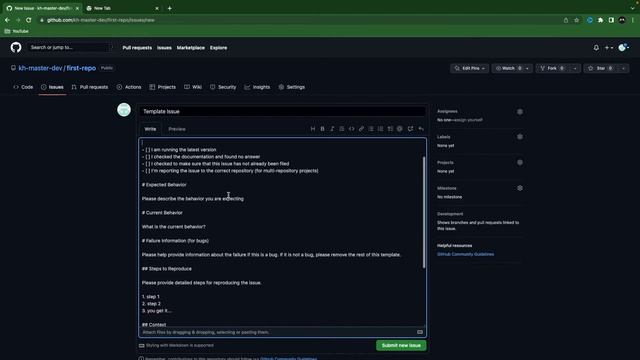Image resolution: width=640 pixels, height=360 pixels.
Task: Open Explore in top navigation
Action: [x=218, y=48]
